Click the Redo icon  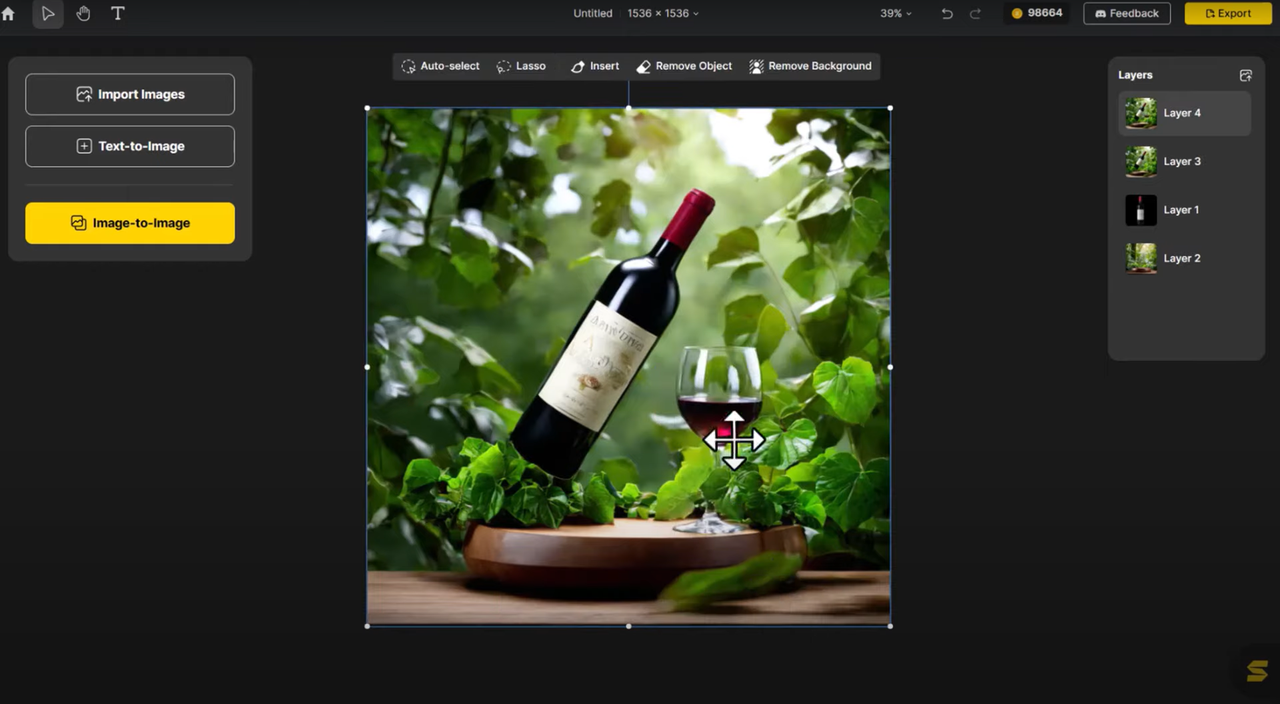pos(974,13)
